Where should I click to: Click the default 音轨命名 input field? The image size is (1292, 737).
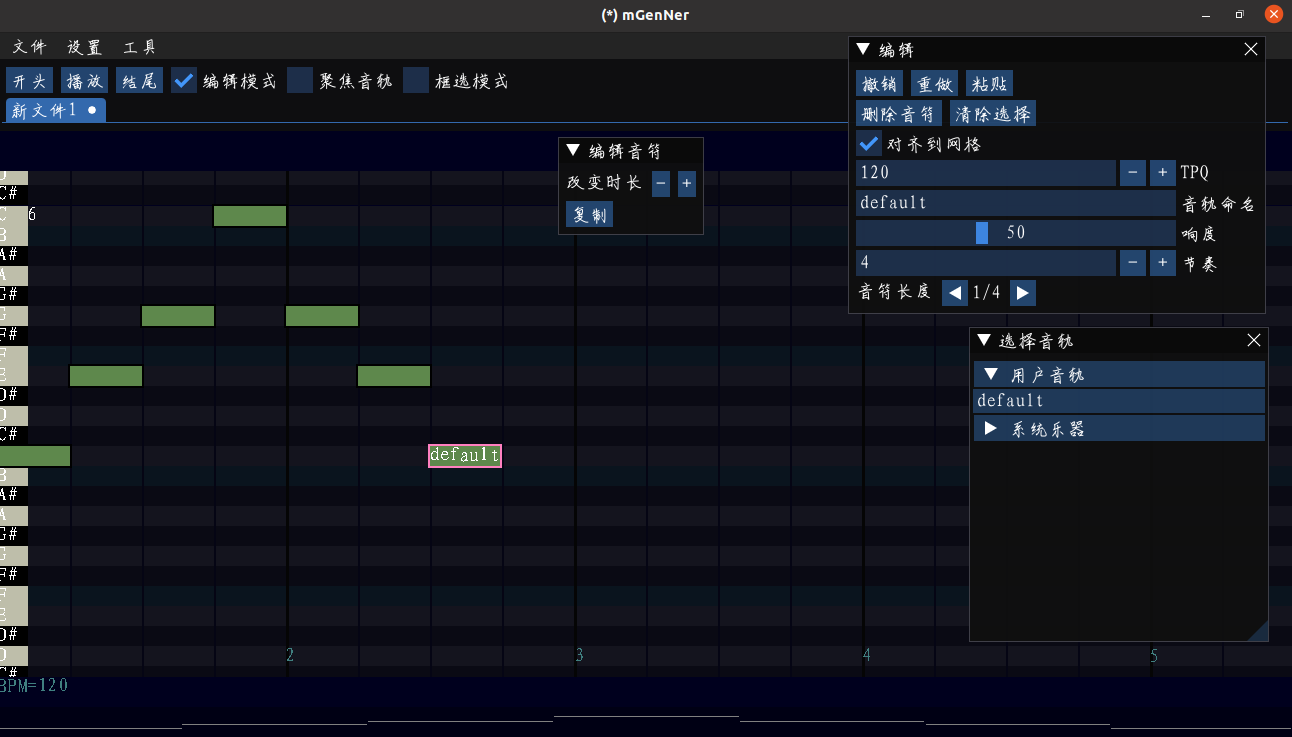click(x=1014, y=202)
